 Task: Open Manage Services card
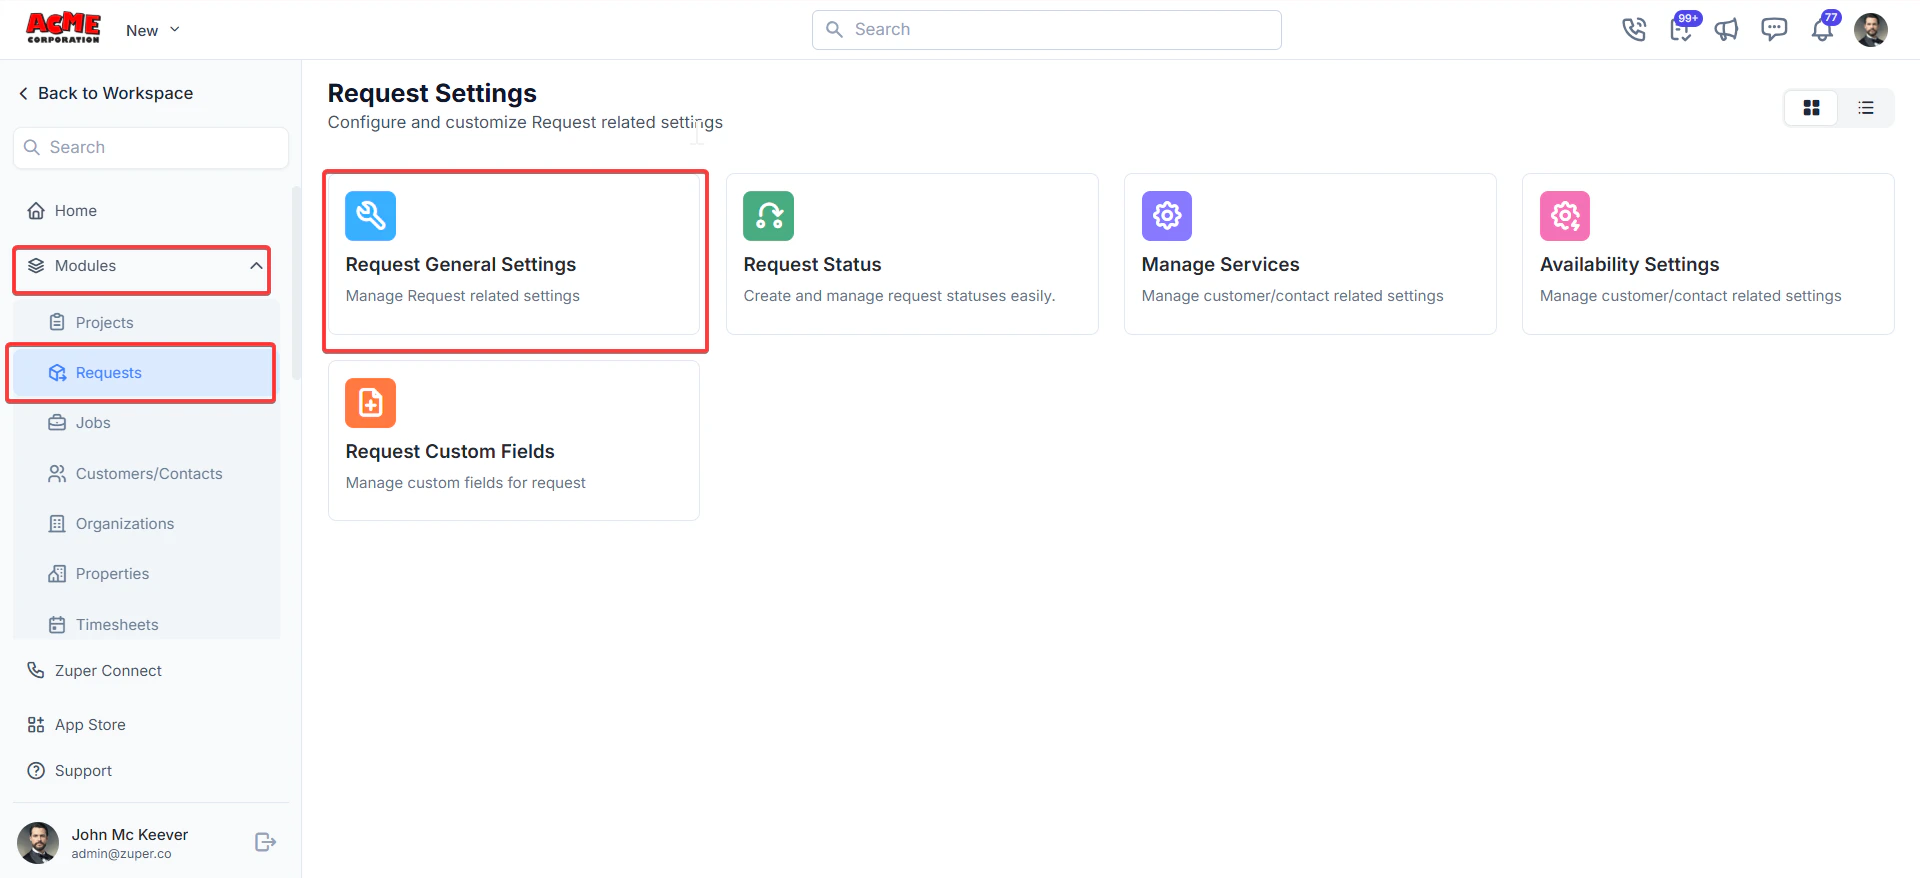(1310, 254)
